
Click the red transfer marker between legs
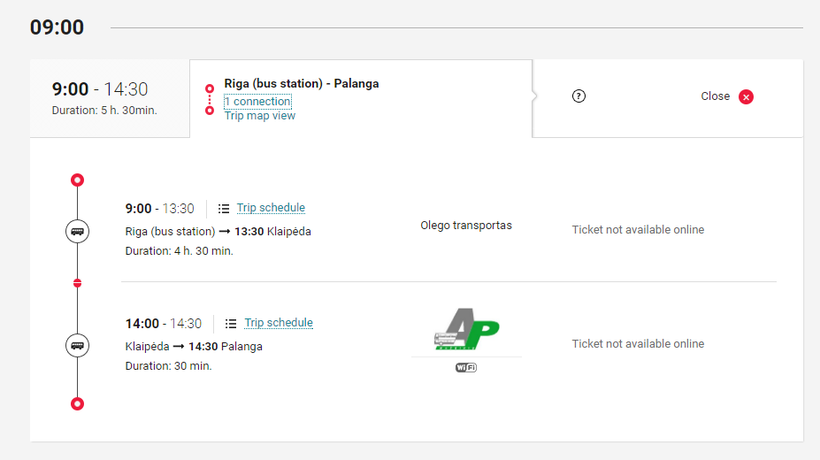77,284
